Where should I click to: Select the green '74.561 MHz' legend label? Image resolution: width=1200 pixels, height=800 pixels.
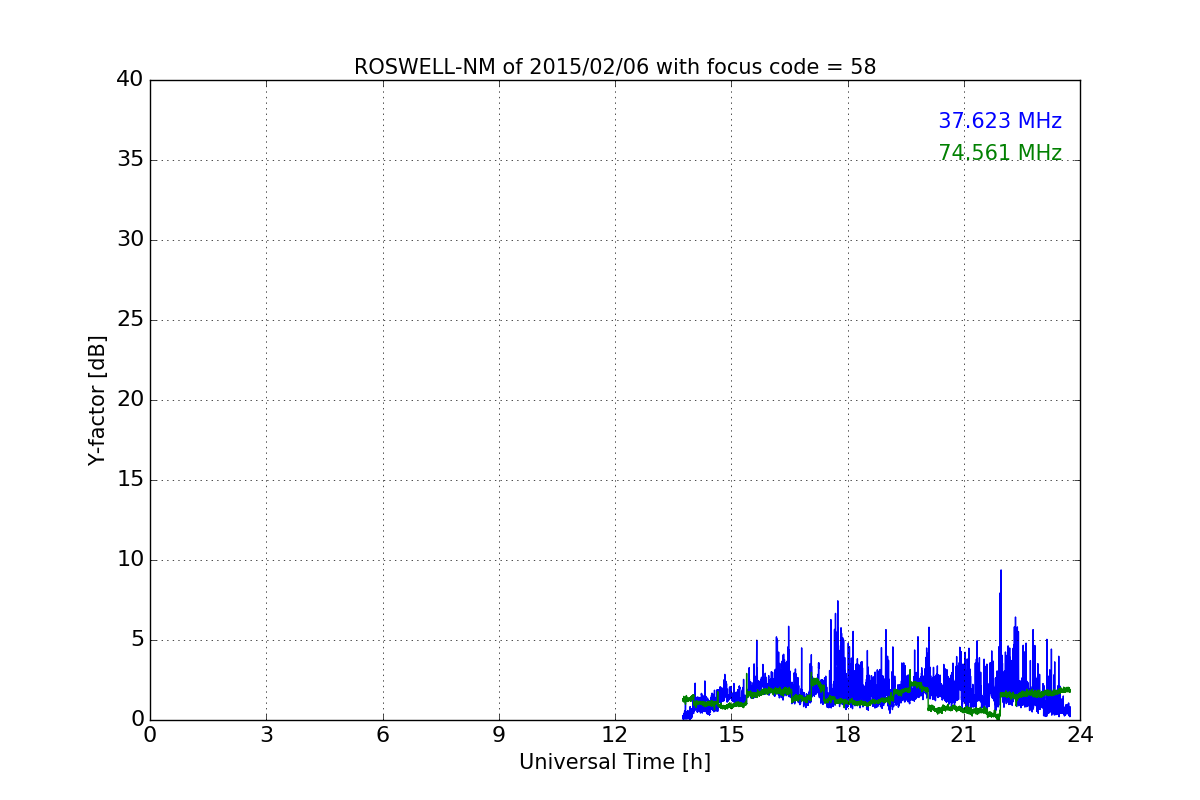1000,153
